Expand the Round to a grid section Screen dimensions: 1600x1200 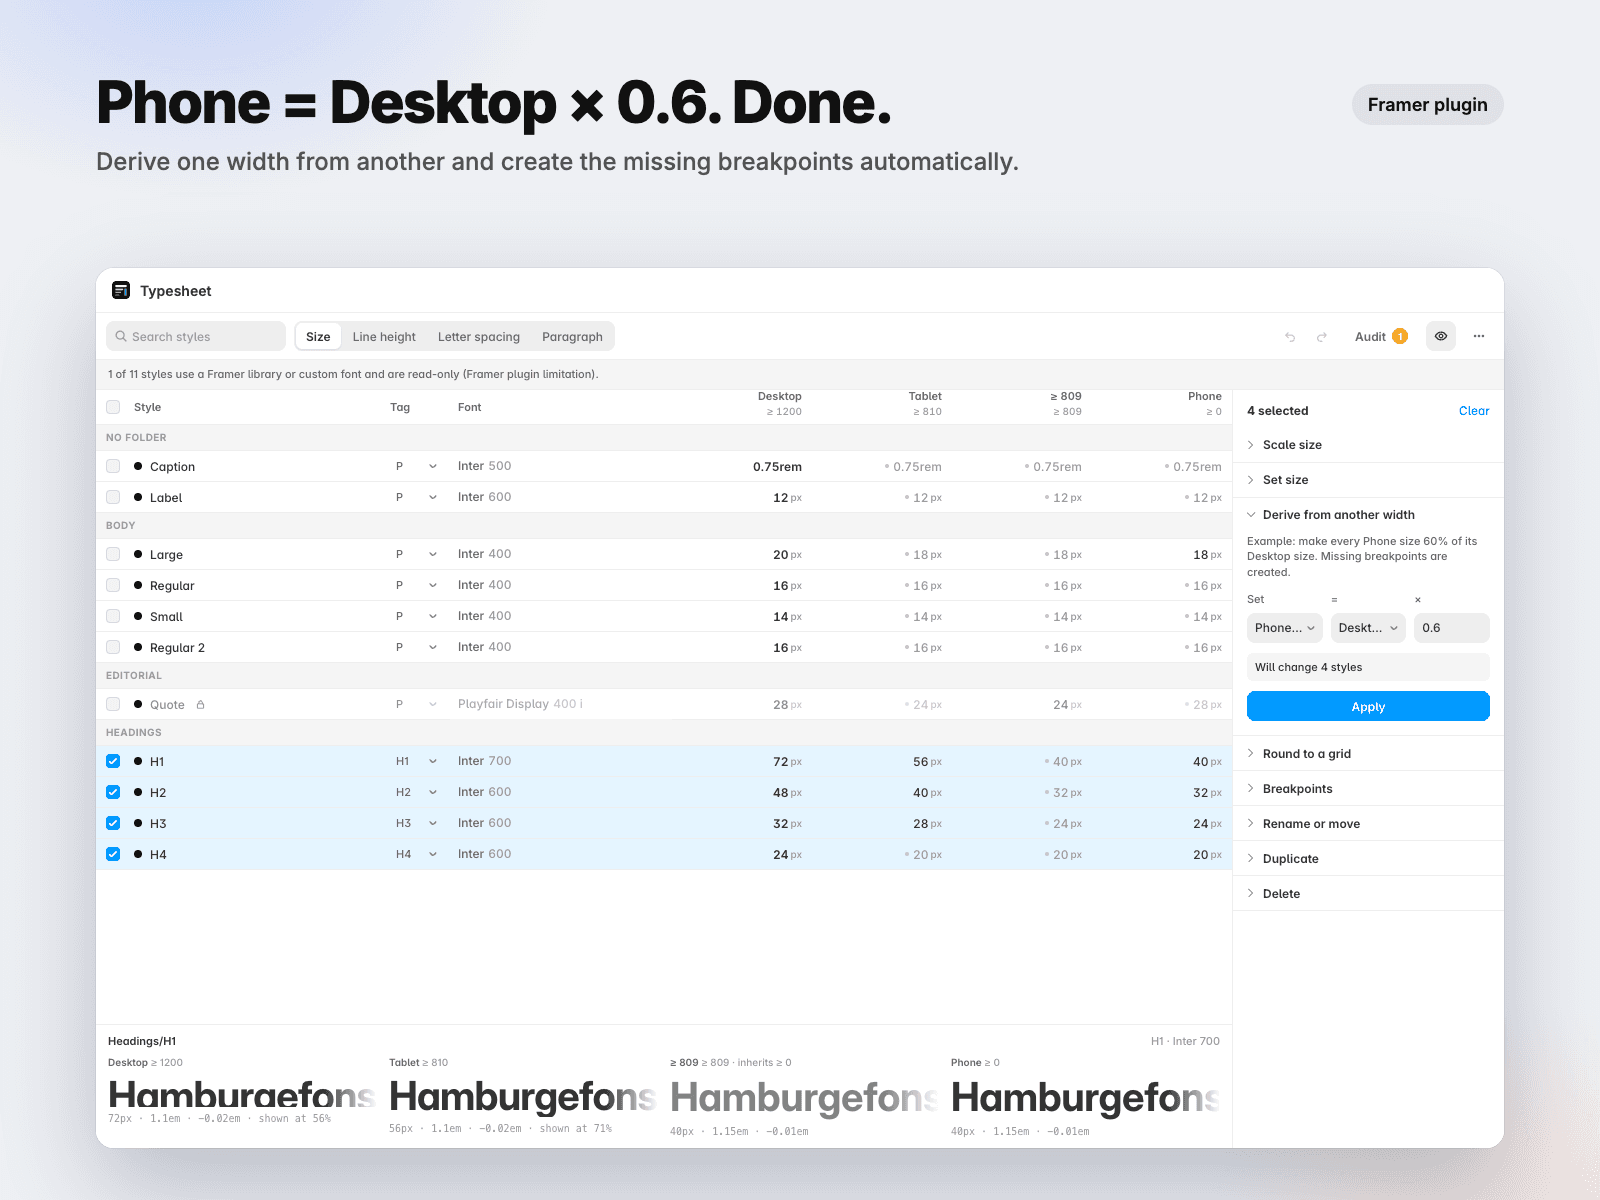[1368, 754]
